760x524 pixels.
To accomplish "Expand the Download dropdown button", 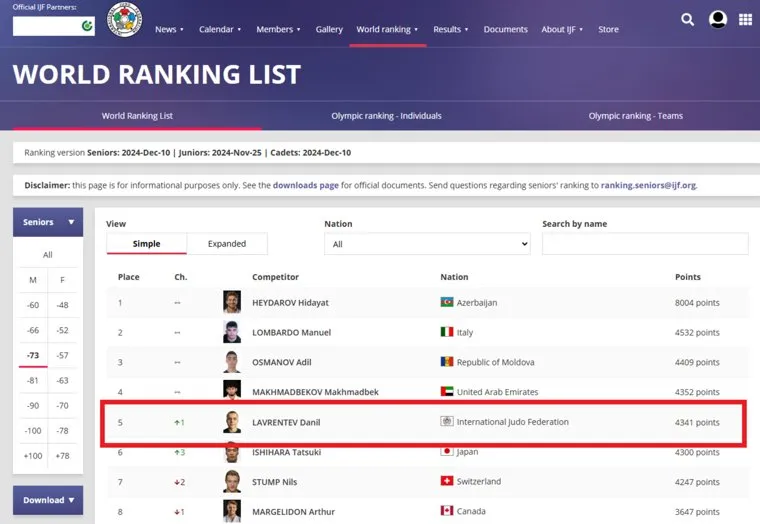I will 47,500.
